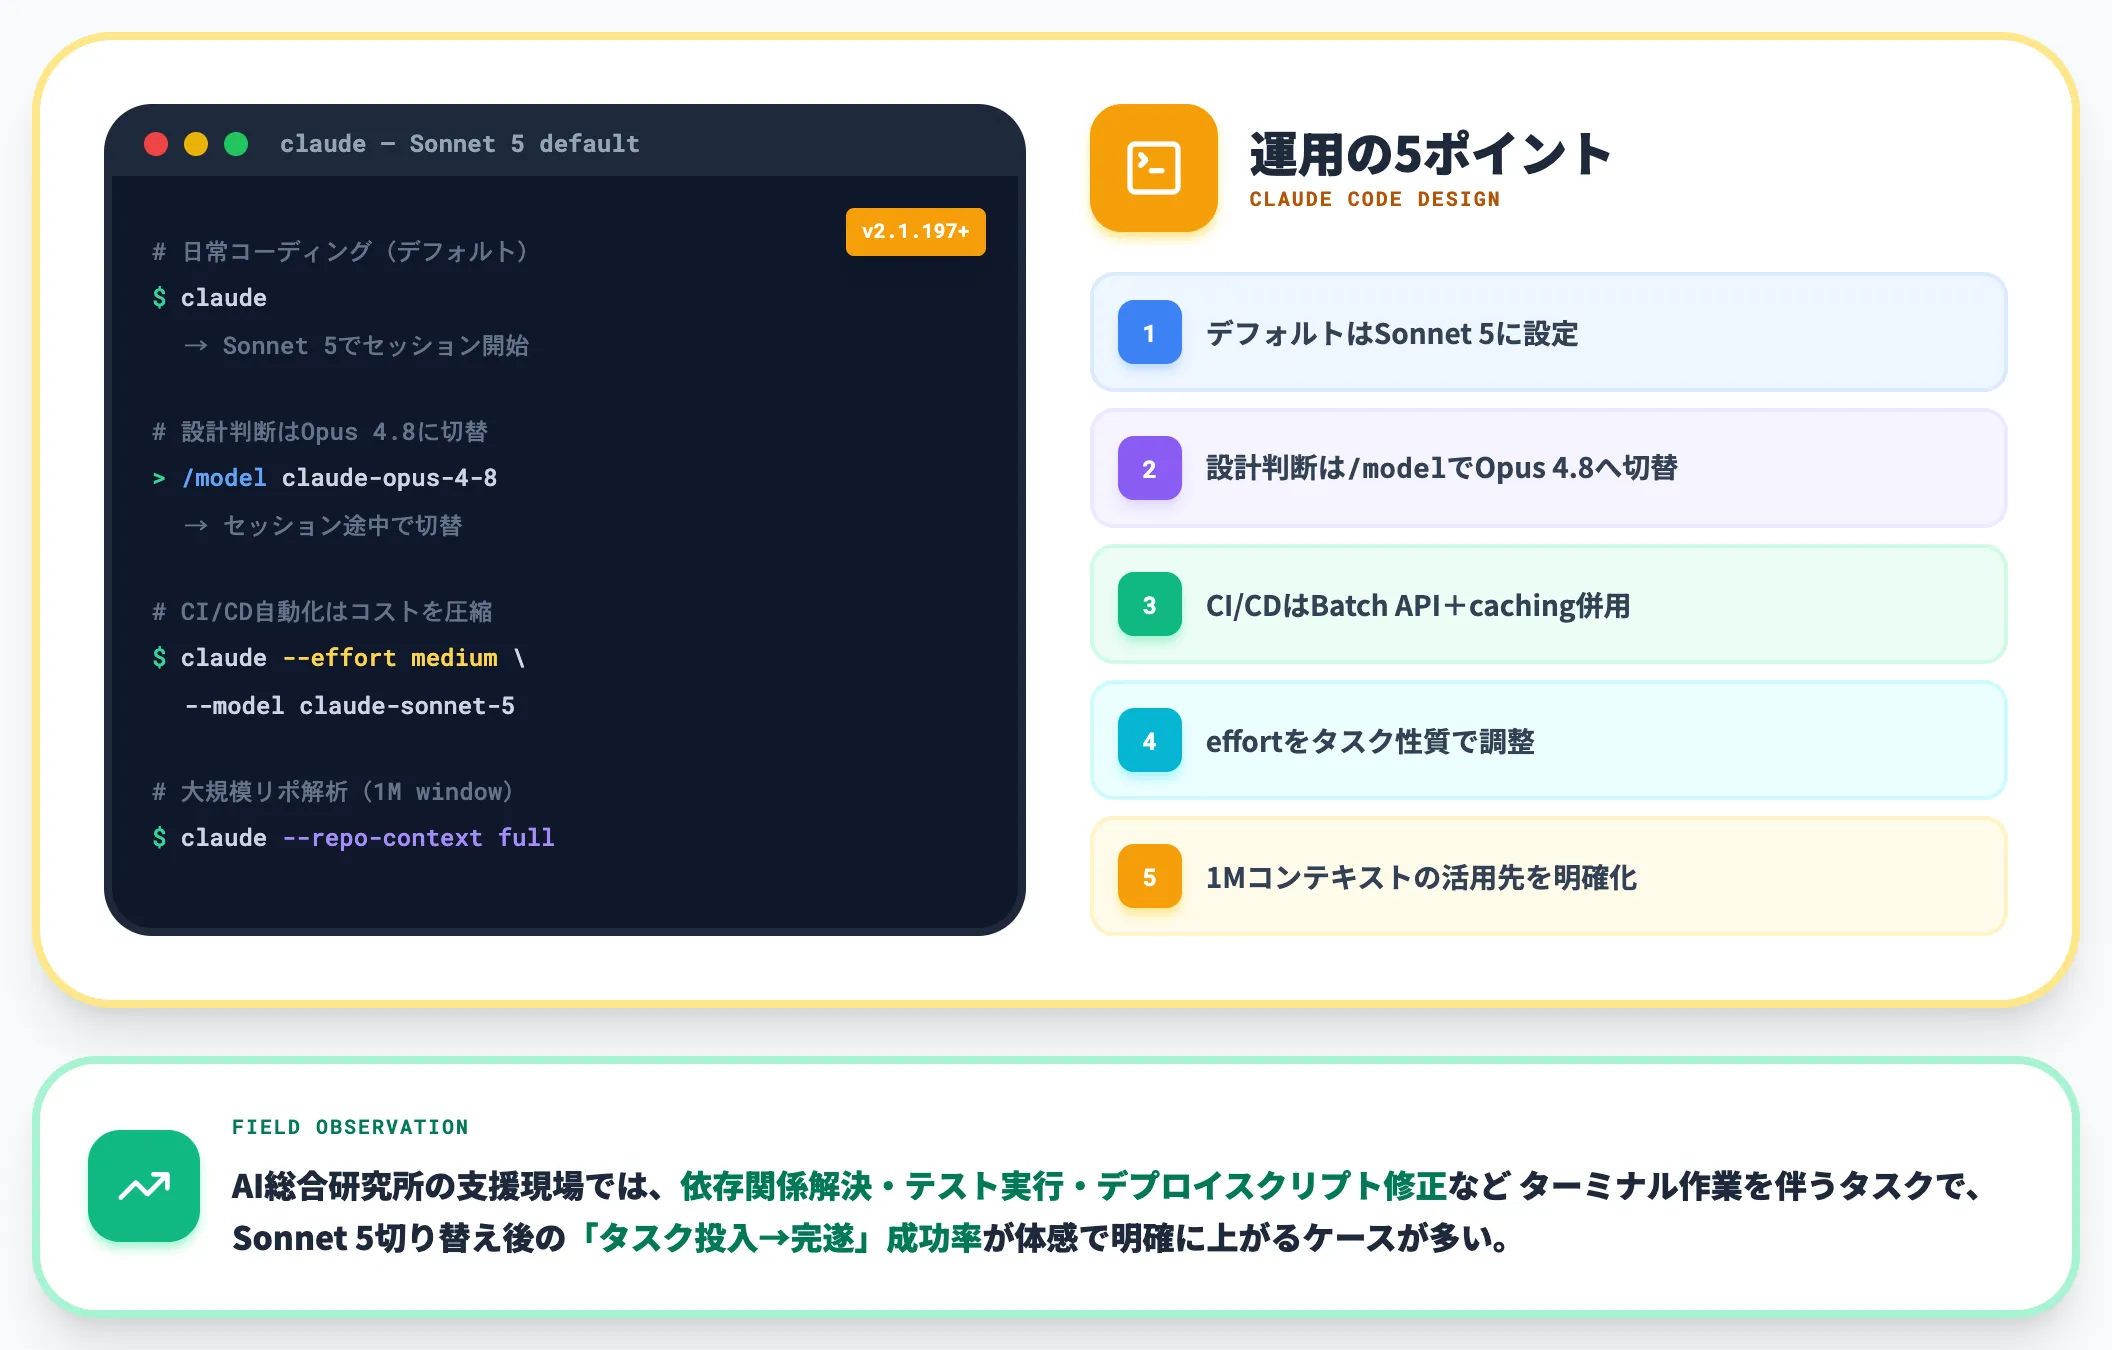Click the 'FIELD OBSERVATION' label
Viewport: 2112px width, 1350px height.
[350, 1127]
